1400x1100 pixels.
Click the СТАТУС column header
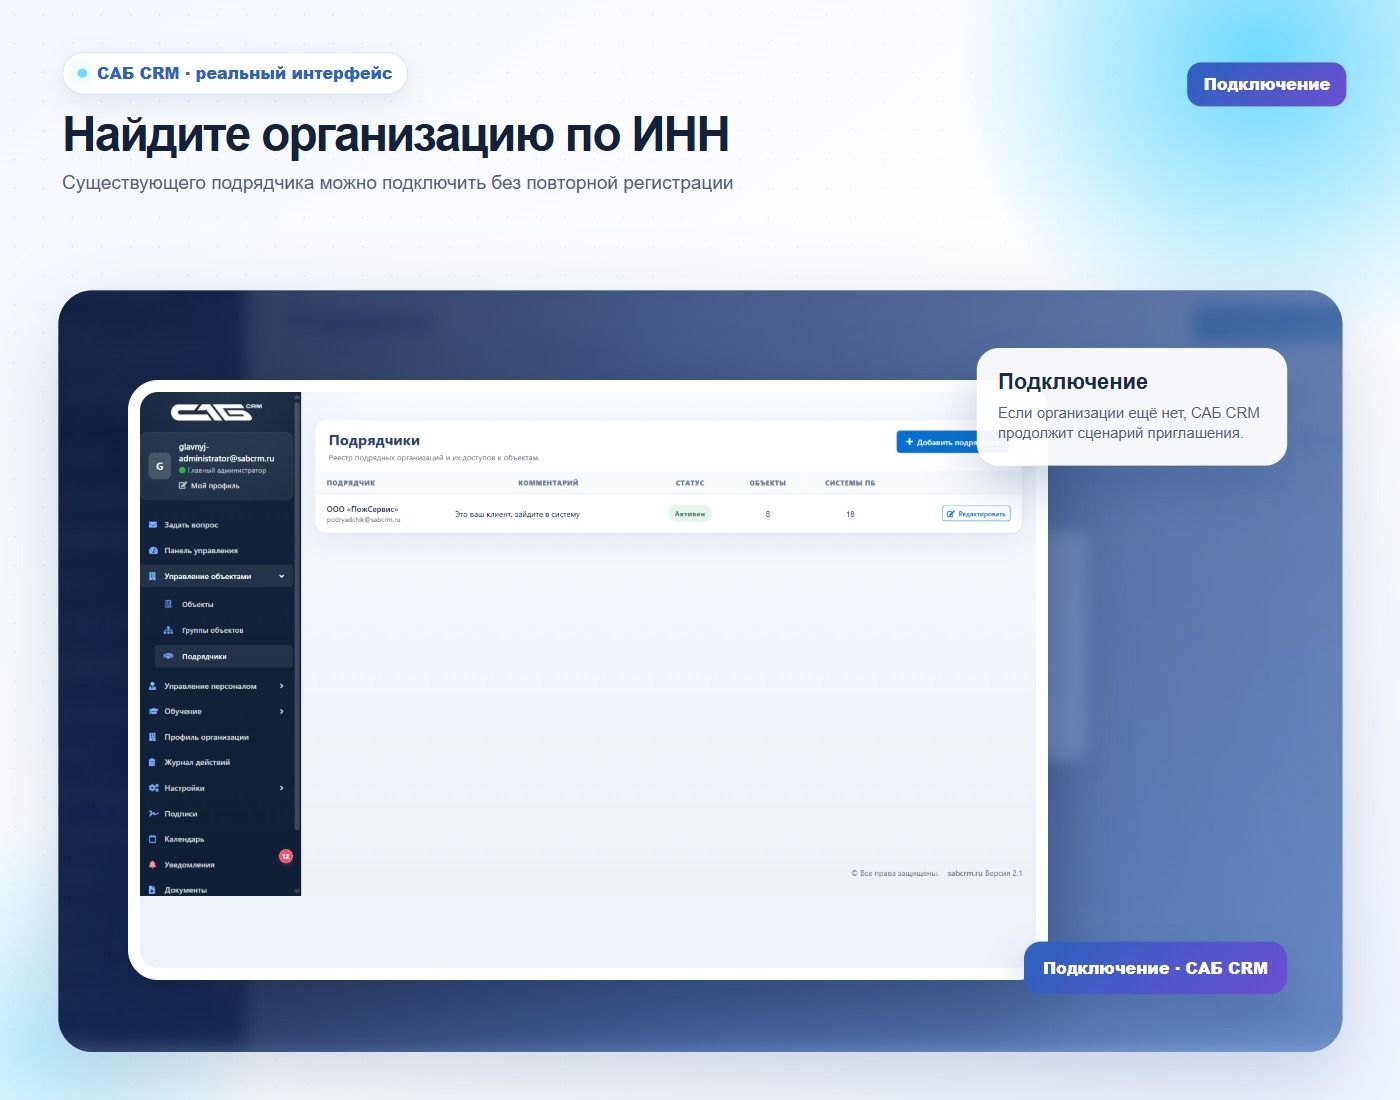pos(690,483)
